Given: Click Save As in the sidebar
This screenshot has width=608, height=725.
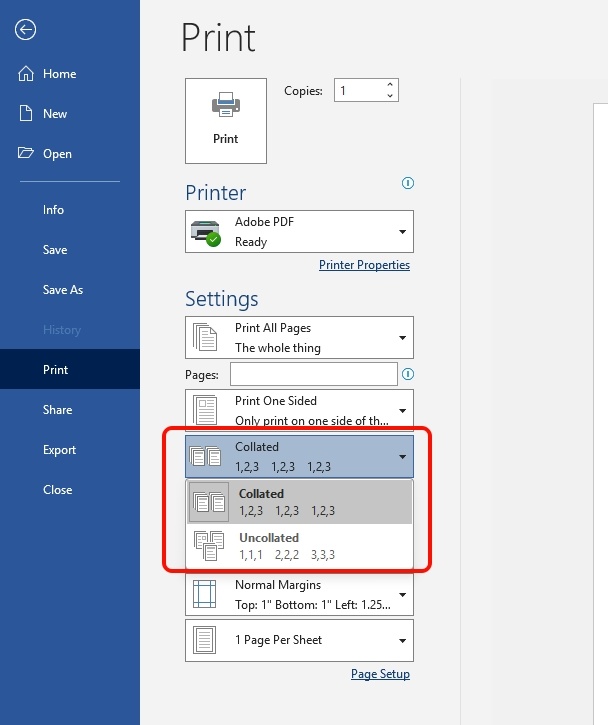Looking at the screenshot, I should (70, 289).
